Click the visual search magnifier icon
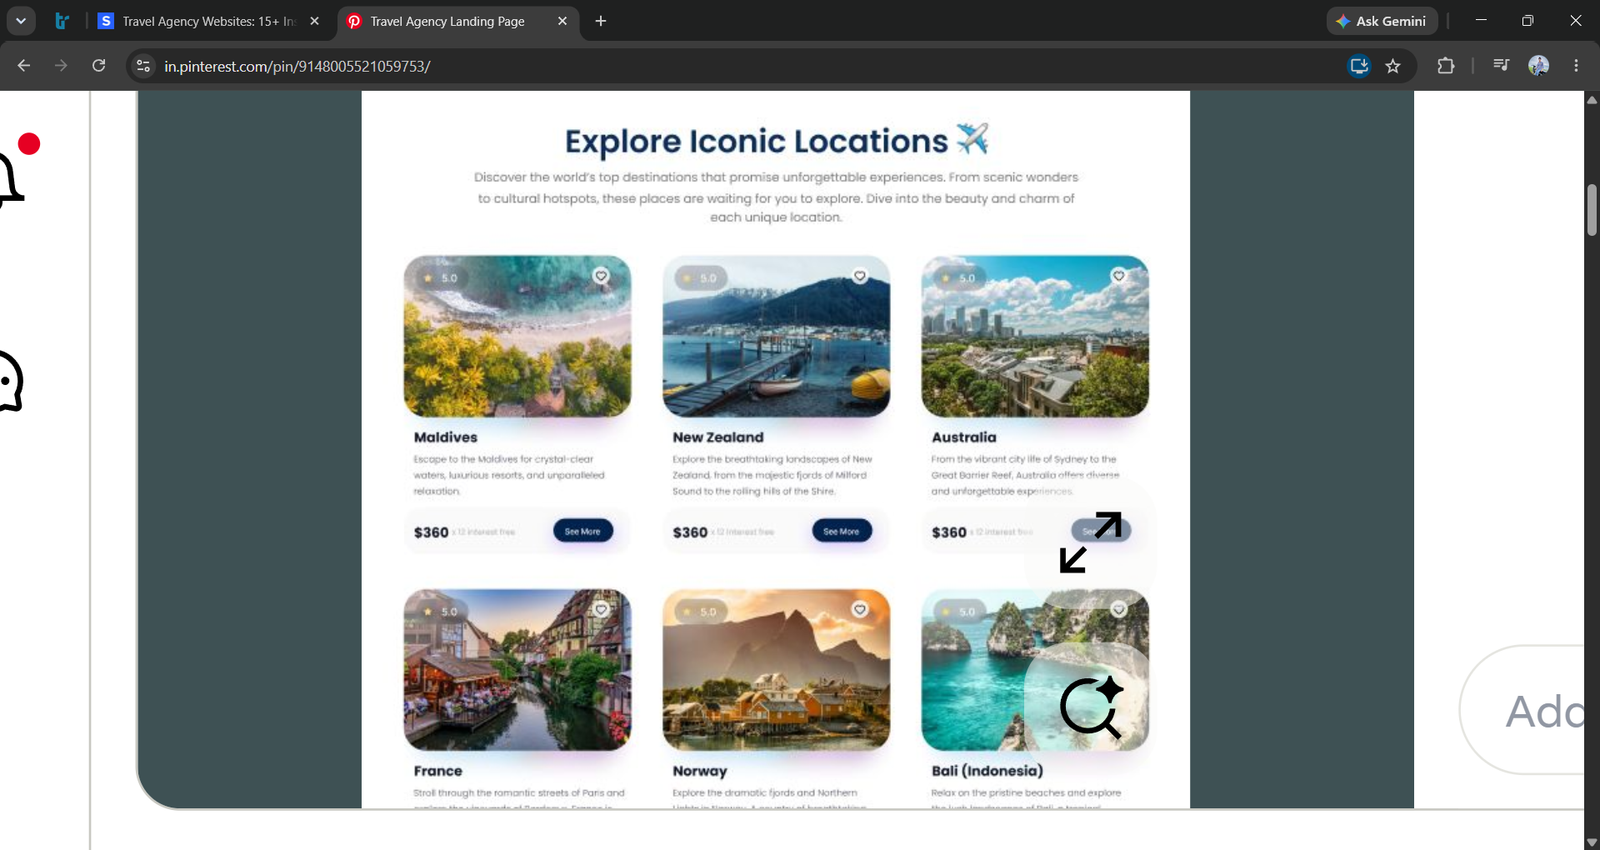The height and width of the screenshot is (850, 1600). (1091, 707)
